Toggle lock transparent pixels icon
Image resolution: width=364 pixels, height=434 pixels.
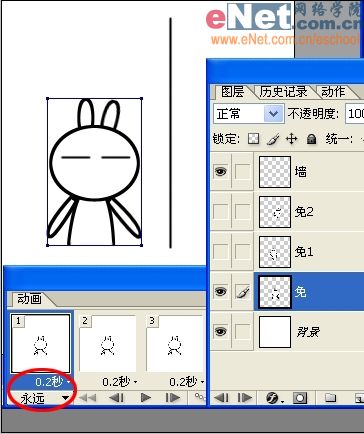[x=254, y=139]
